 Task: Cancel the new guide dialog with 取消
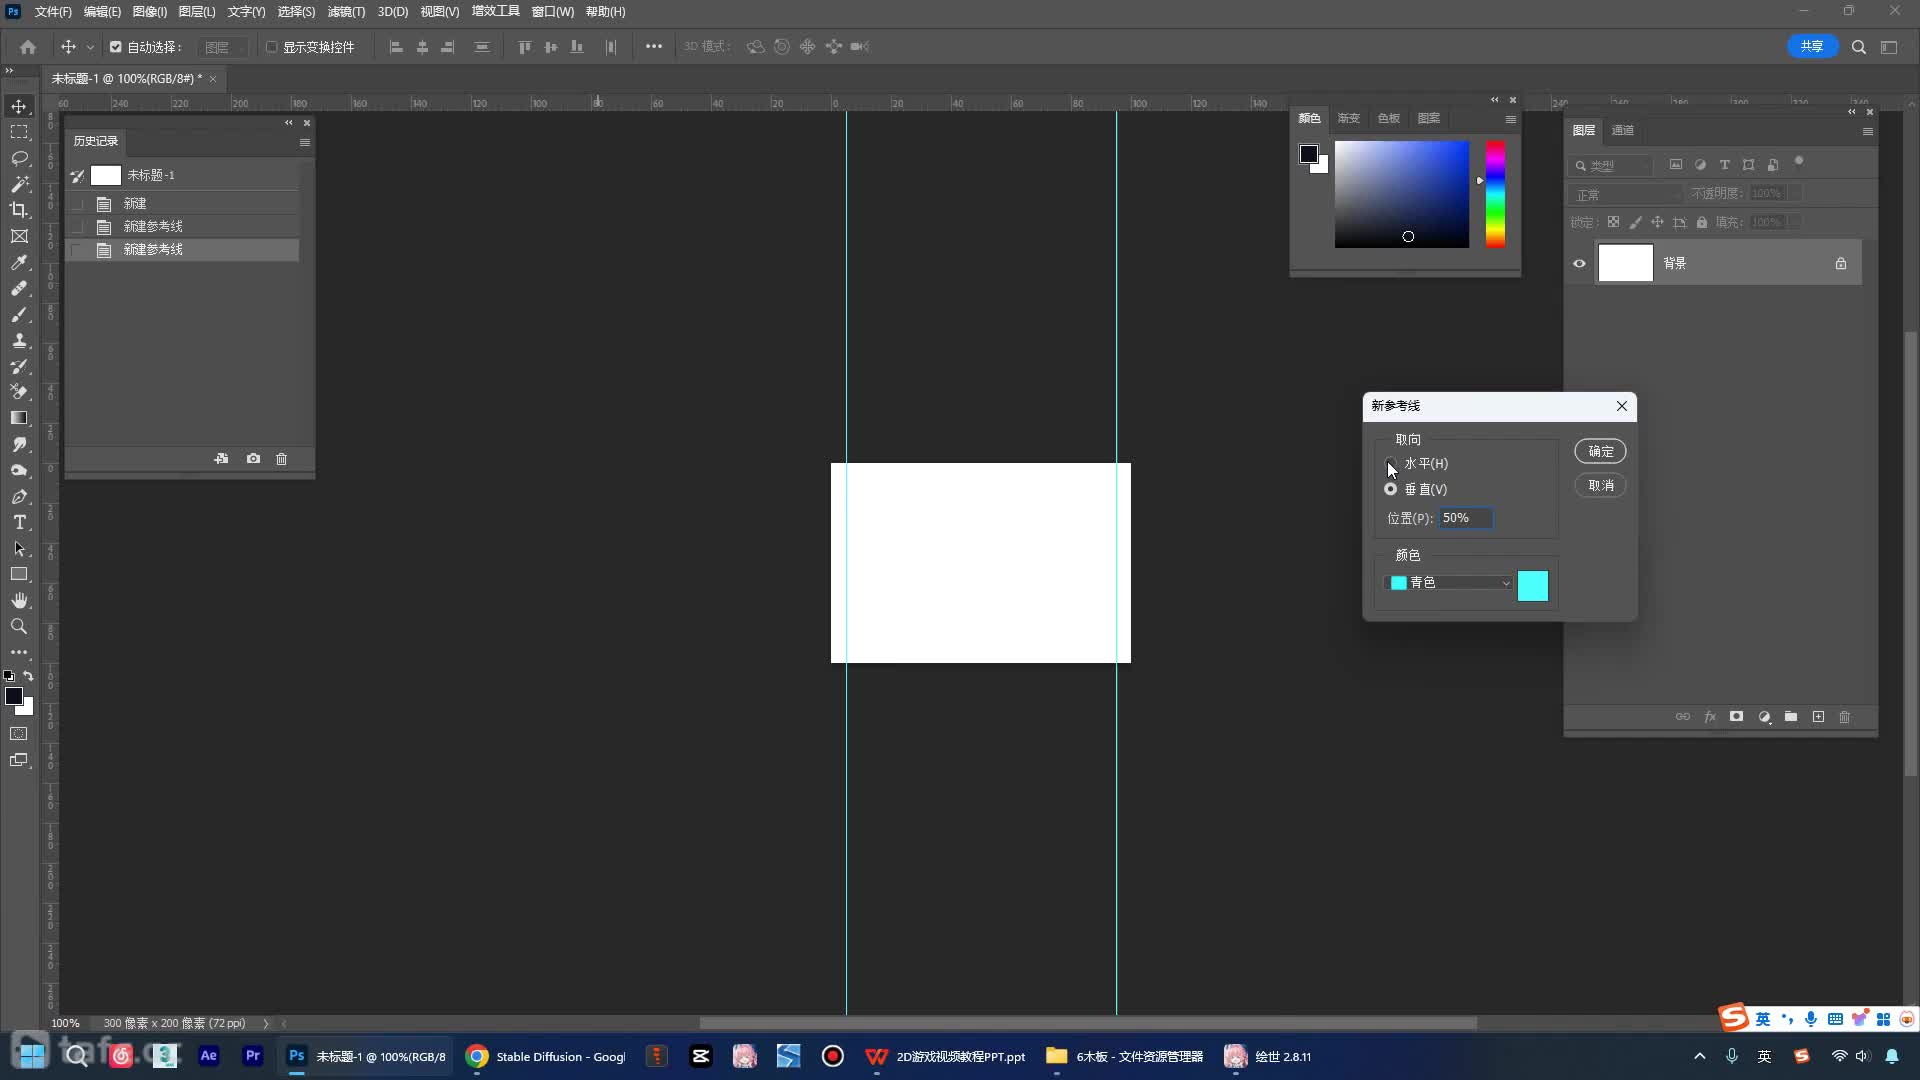click(x=1600, y=485)
